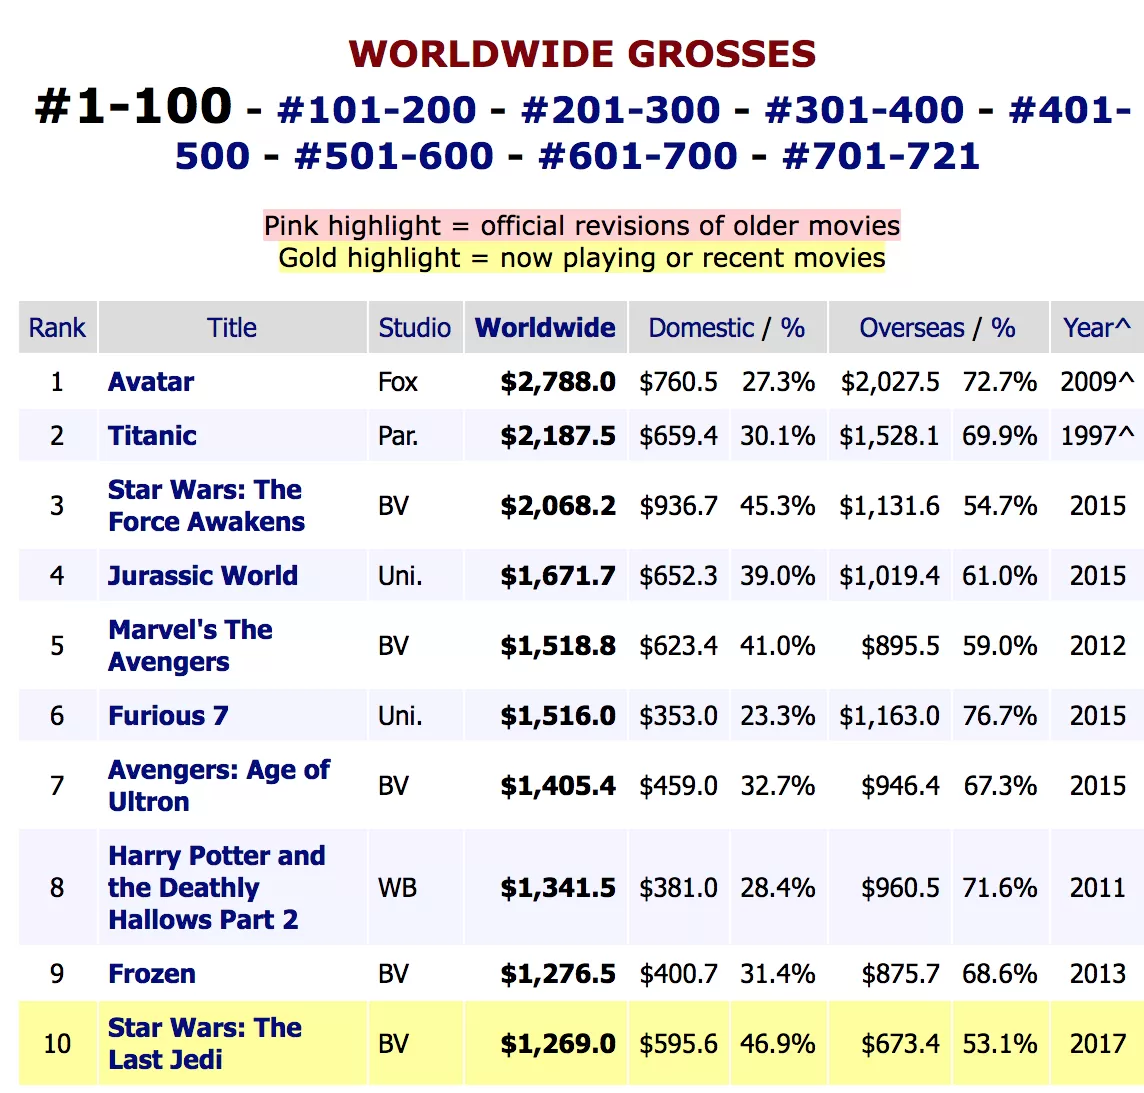
Task: Click Star Wars: The Force Awakens title
Action: coord(206,506)
